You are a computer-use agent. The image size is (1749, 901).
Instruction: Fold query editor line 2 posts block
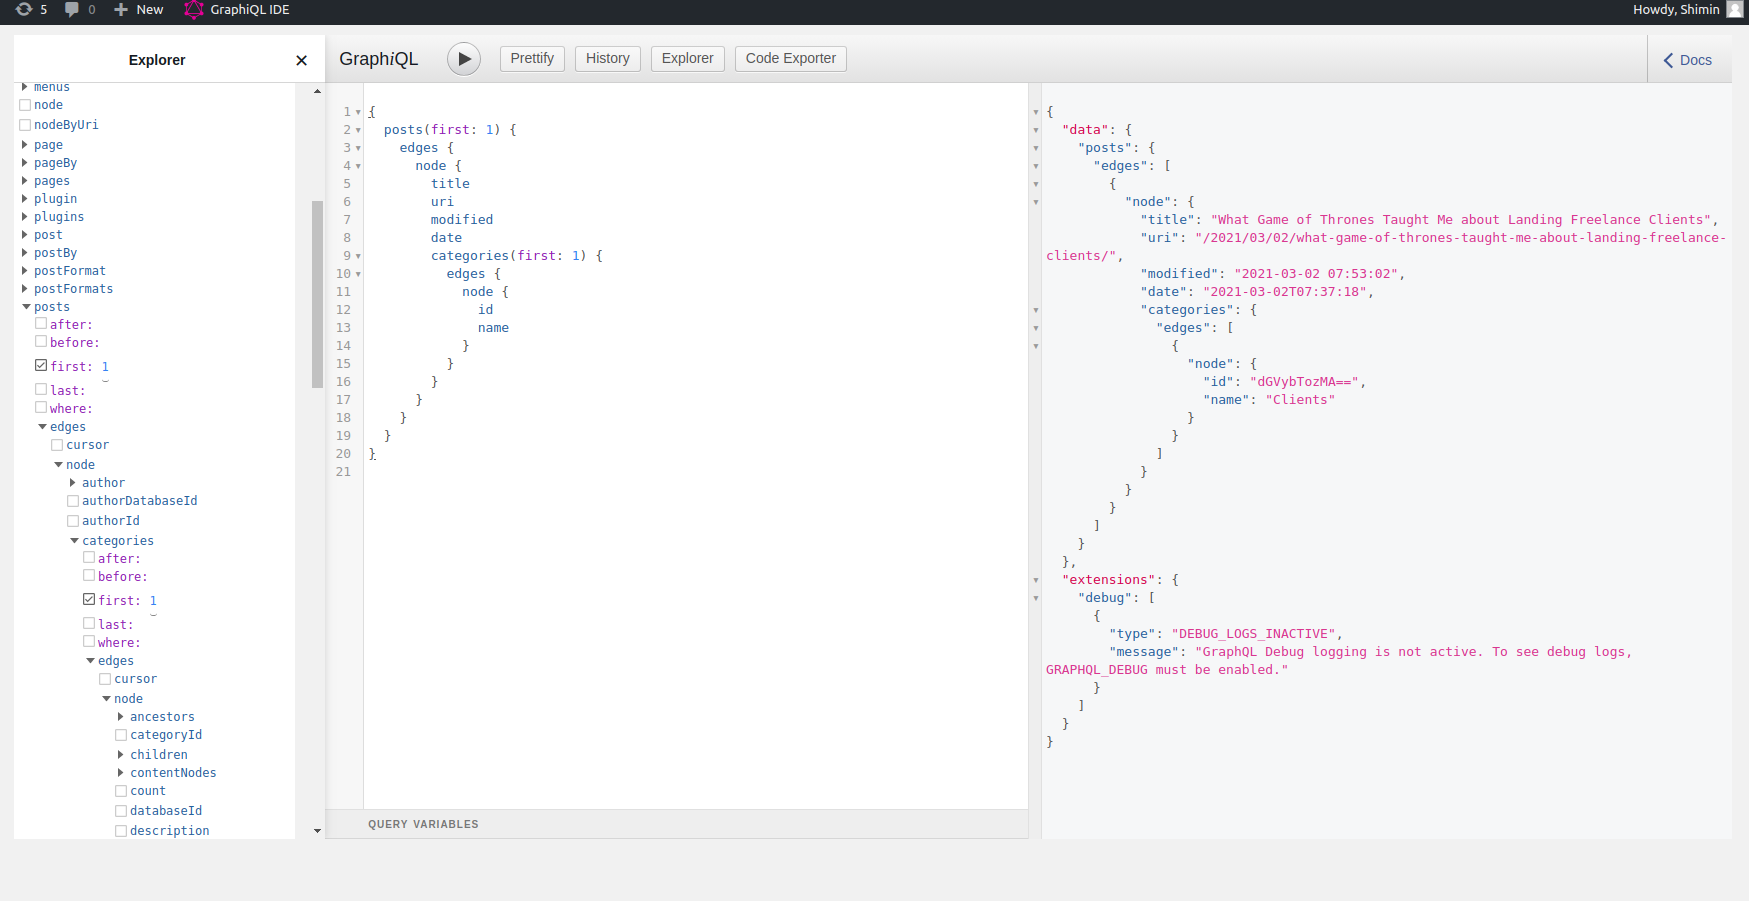[x=358, y=130]
